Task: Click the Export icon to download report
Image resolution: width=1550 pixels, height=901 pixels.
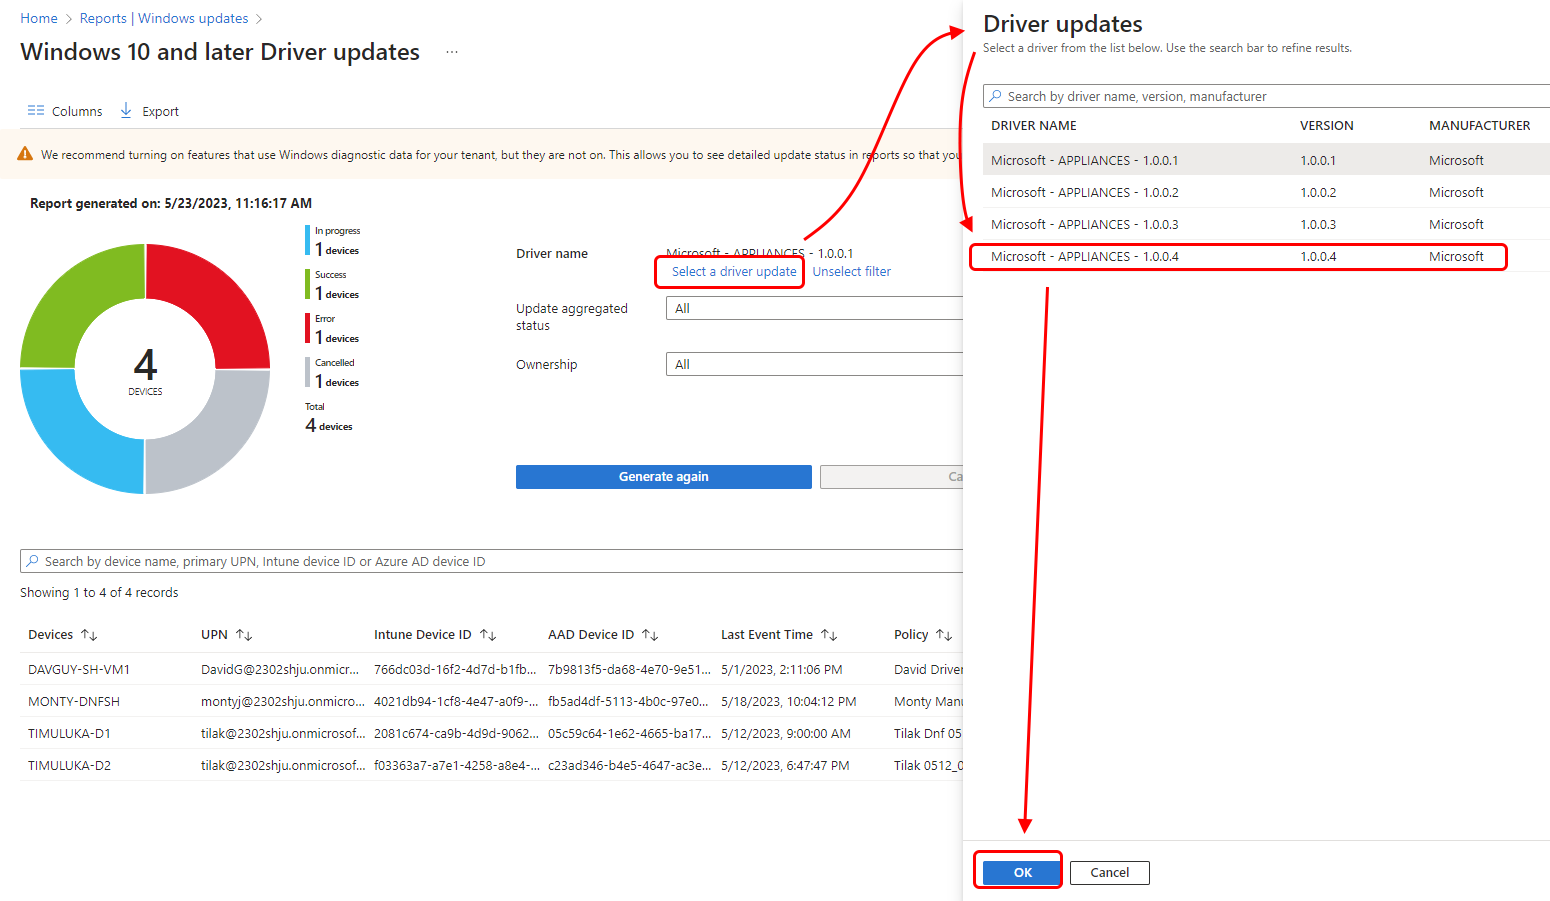Action: (x=125, y=110)
